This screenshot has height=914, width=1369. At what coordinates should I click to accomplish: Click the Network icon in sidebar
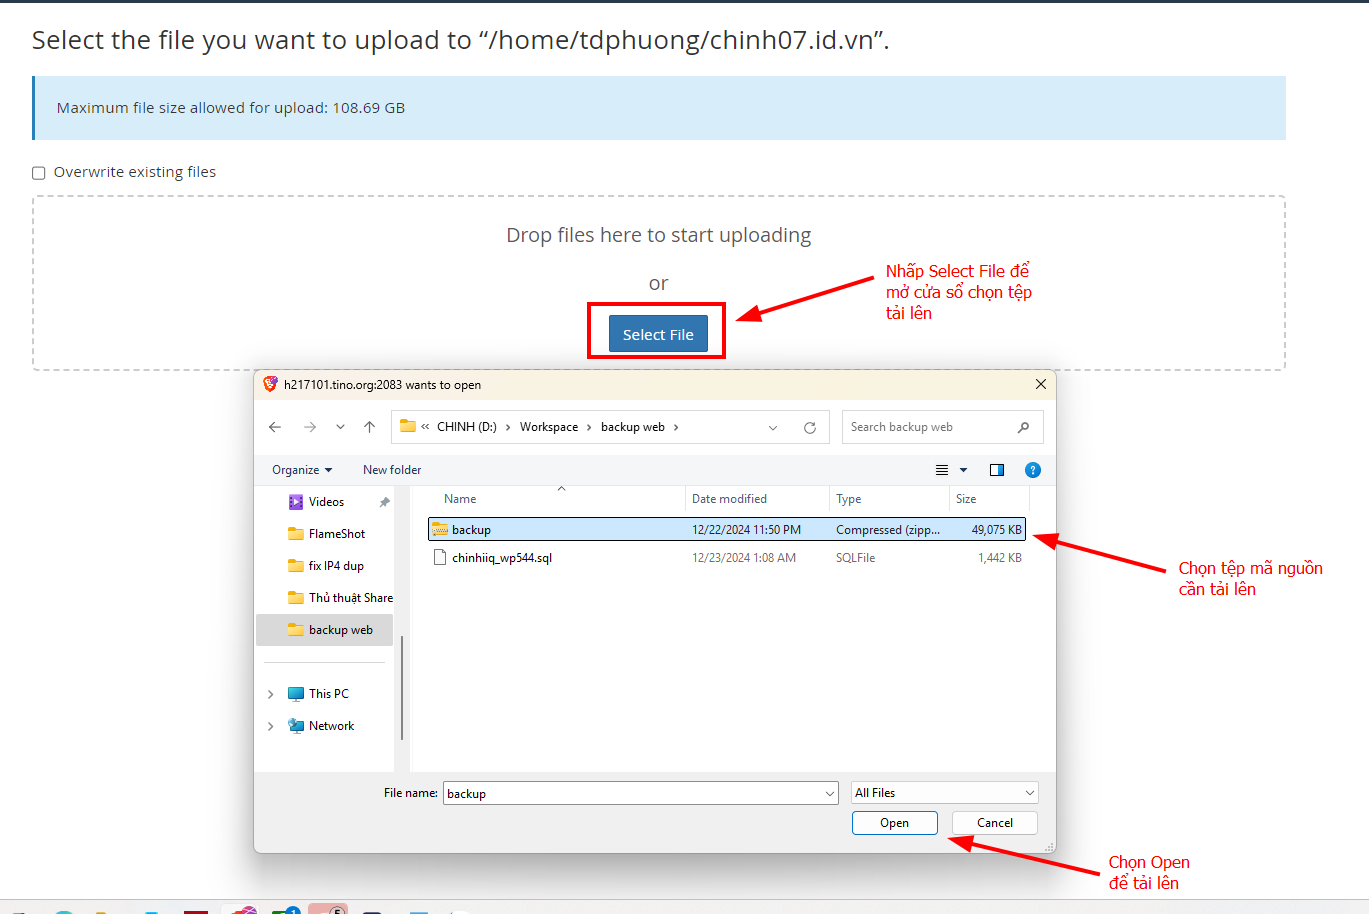click(x=296, y=726)
